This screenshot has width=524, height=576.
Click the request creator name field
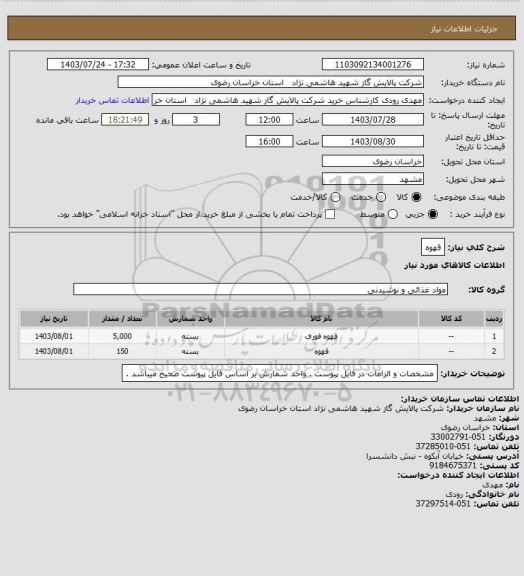pos(288,100)
